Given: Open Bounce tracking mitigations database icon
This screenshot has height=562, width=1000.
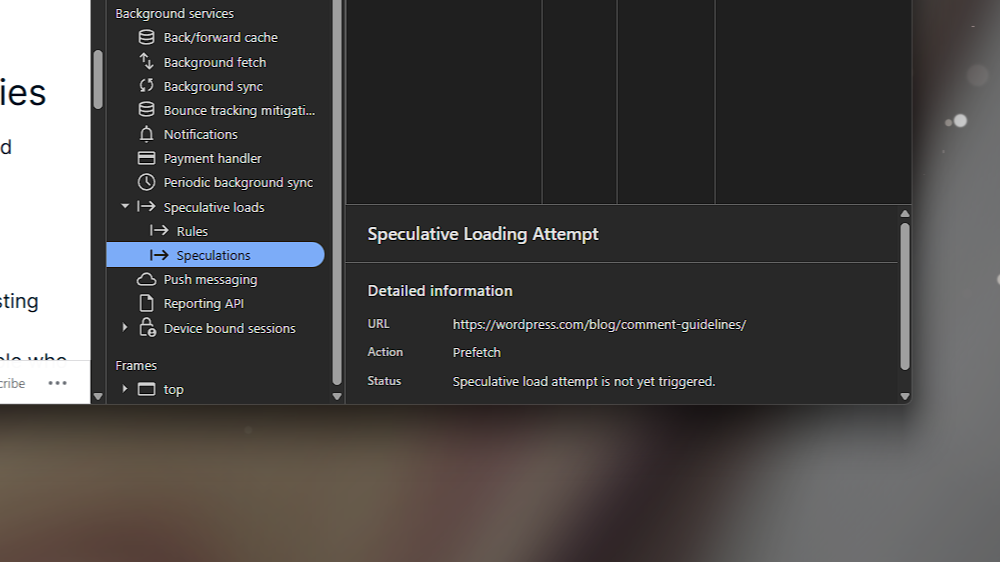Looking at the screenshot, I should coord(147,110).
